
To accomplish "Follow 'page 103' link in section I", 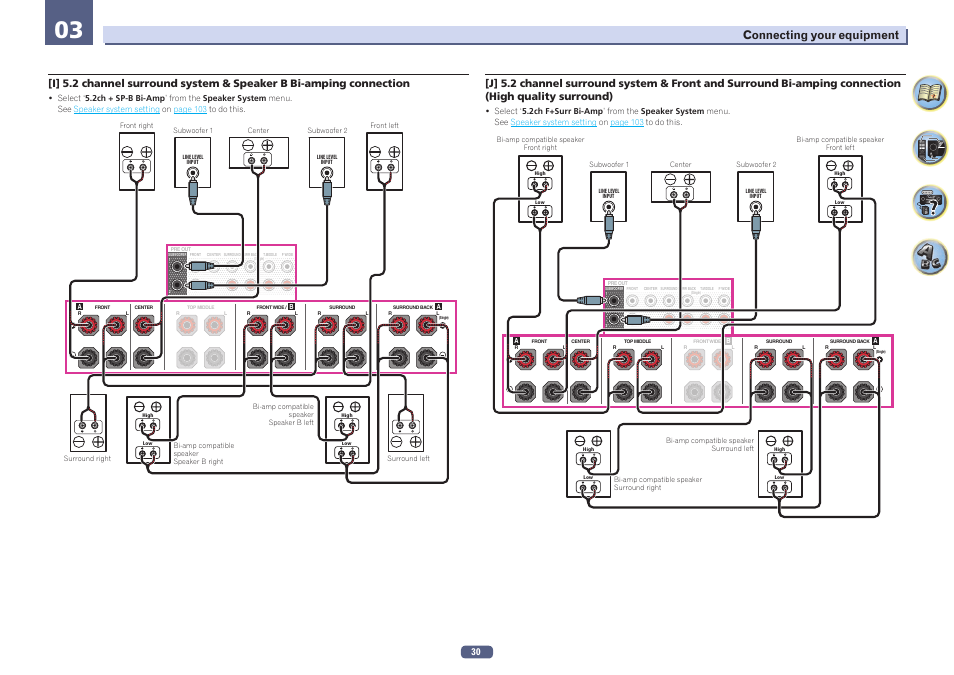I will [190, 109].
